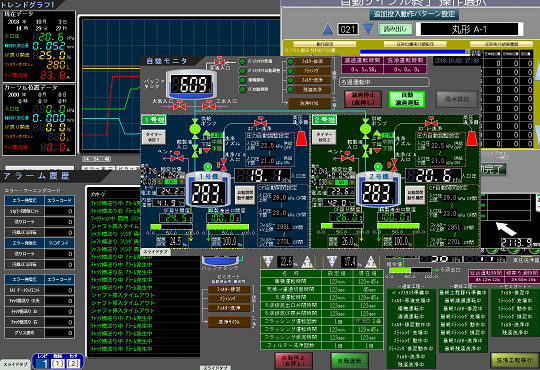This screenshot has width=540, height=370.
Task: Select the [2] box in the bottom-left blue panel
Action: tap(73, 363)
